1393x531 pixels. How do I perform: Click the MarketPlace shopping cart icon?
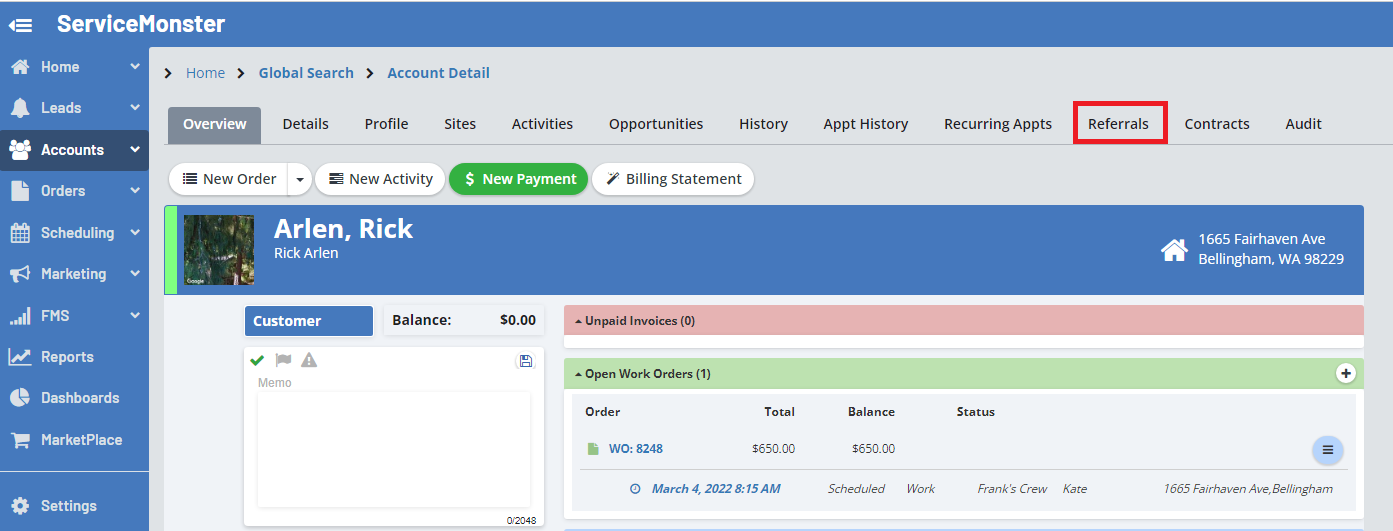19,440
